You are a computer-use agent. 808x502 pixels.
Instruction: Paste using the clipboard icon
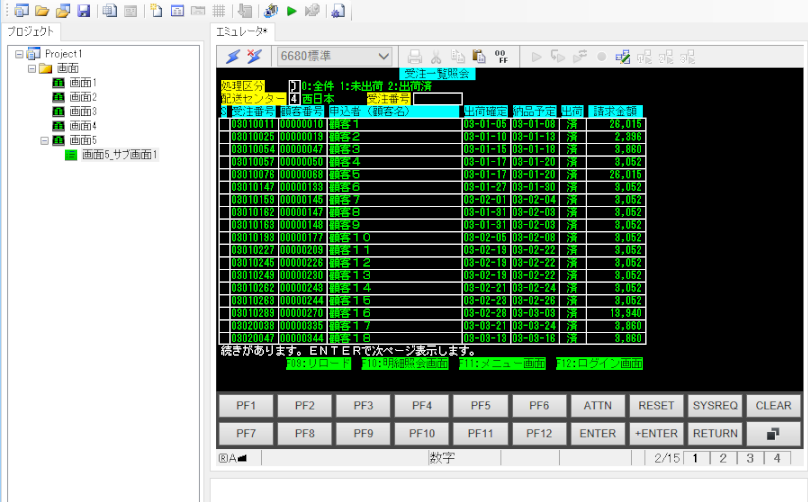[479, 56]
